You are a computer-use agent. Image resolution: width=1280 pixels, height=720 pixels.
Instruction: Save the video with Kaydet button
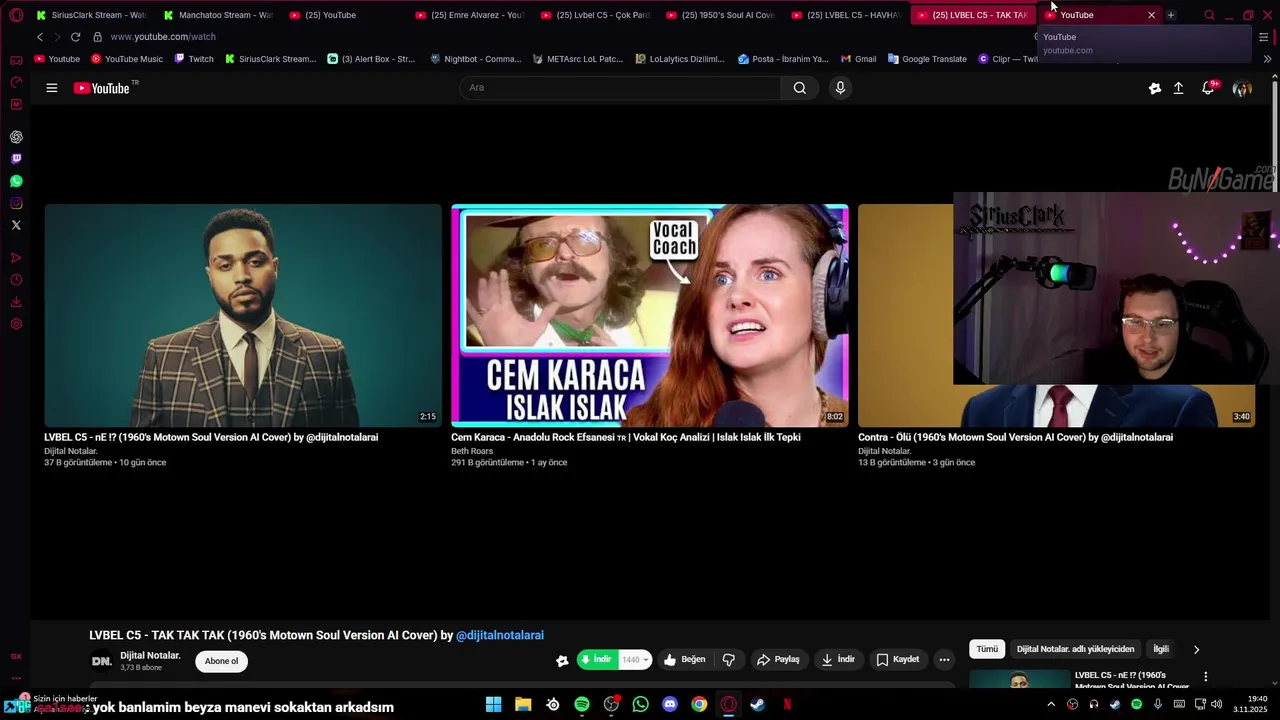pos(898,660)
